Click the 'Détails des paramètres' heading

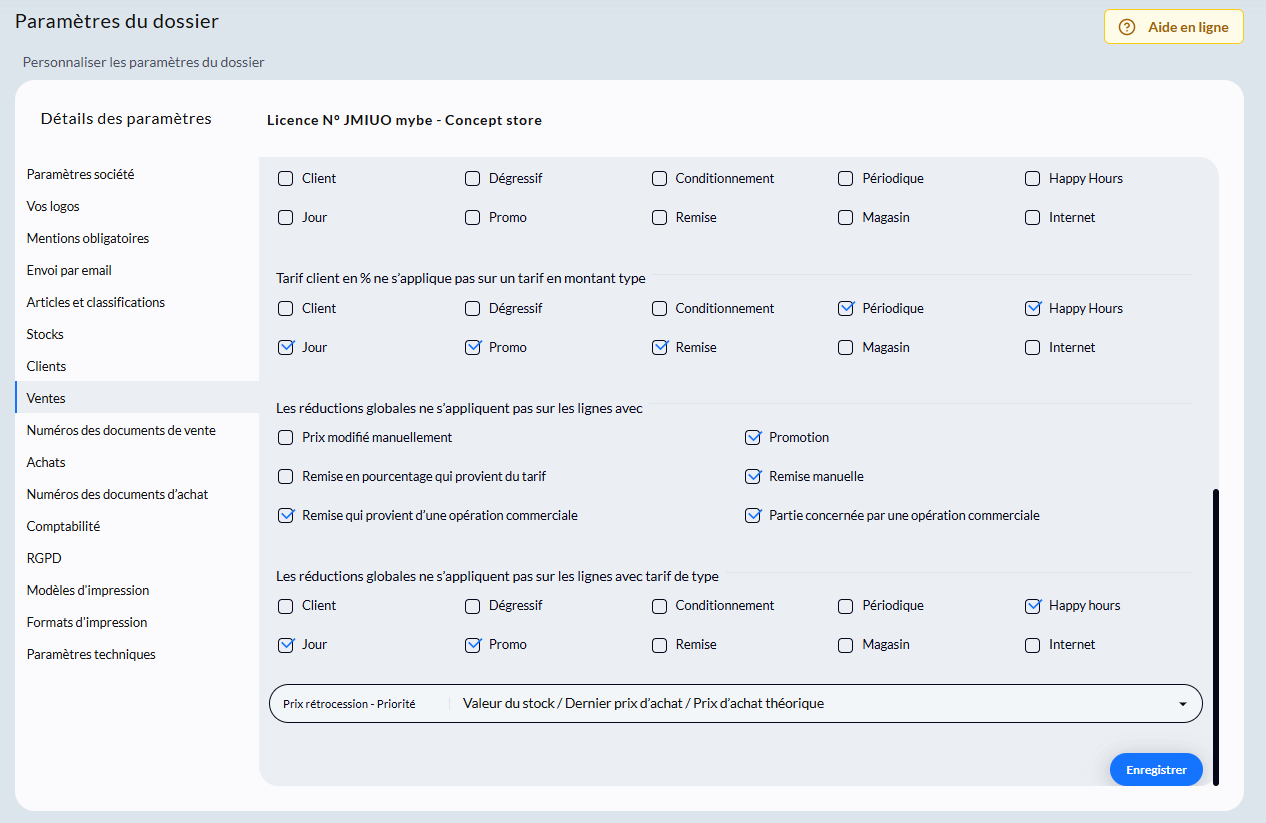tap(126, 118)
